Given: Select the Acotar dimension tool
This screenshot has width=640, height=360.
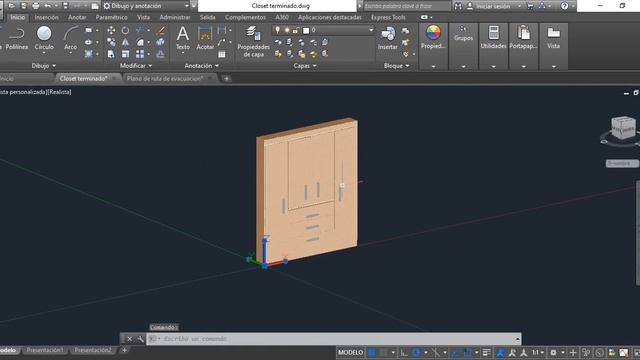Looking at the screenshot, I should coord(205,38).
